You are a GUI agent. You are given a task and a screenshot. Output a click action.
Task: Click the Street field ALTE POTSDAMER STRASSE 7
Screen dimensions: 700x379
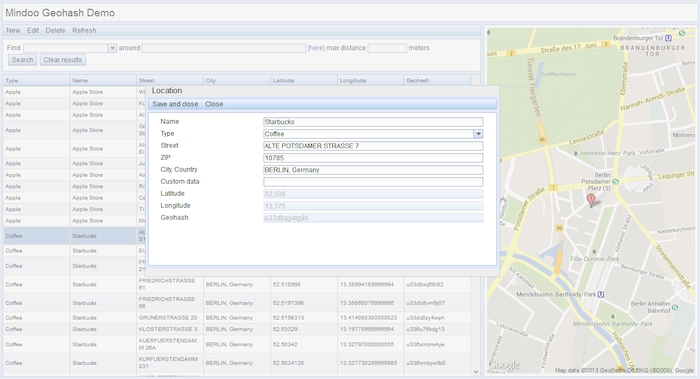click(373, 146)
